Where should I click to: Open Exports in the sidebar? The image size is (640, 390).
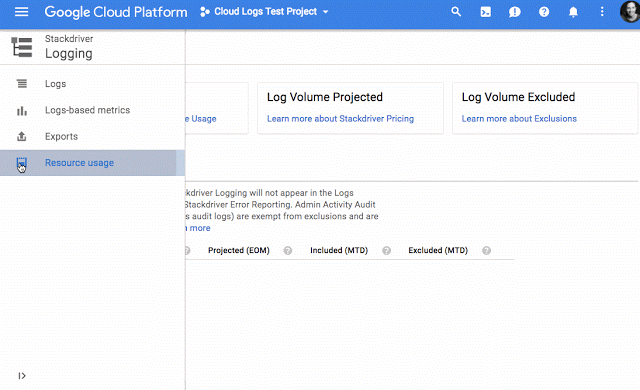pos(92,136)
